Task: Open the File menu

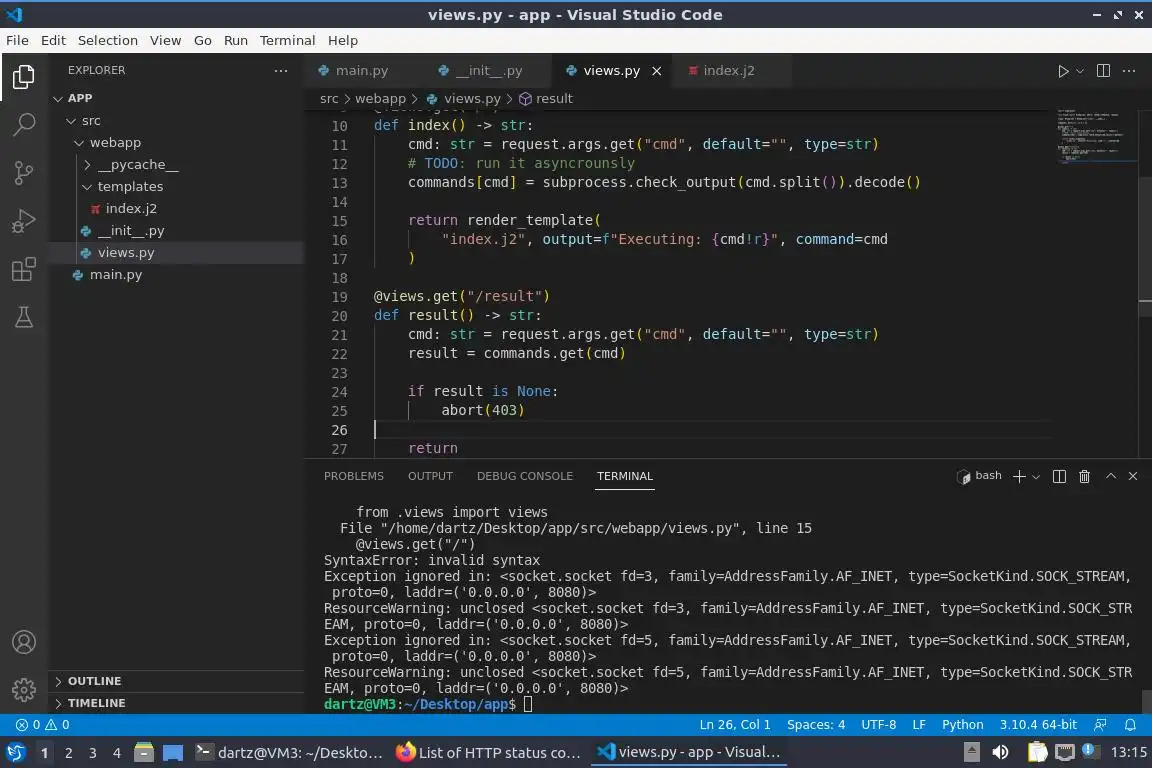Action: [x=17, y=40]
